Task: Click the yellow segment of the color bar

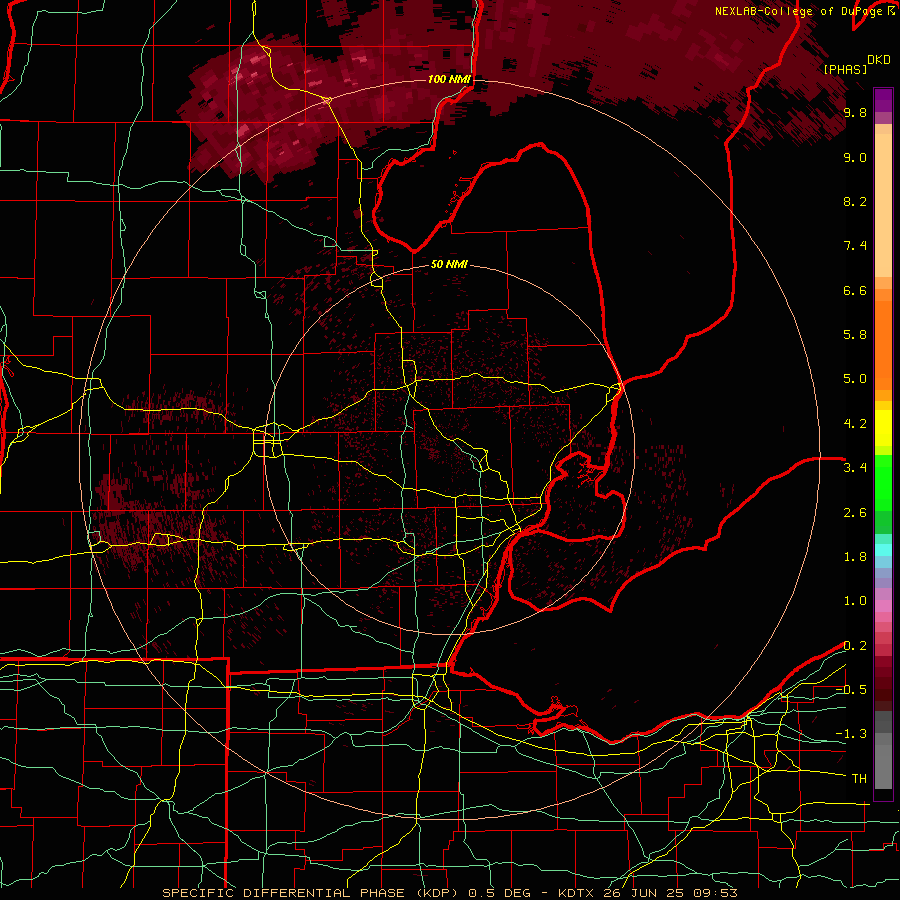Action: click(x=883, y=428)
